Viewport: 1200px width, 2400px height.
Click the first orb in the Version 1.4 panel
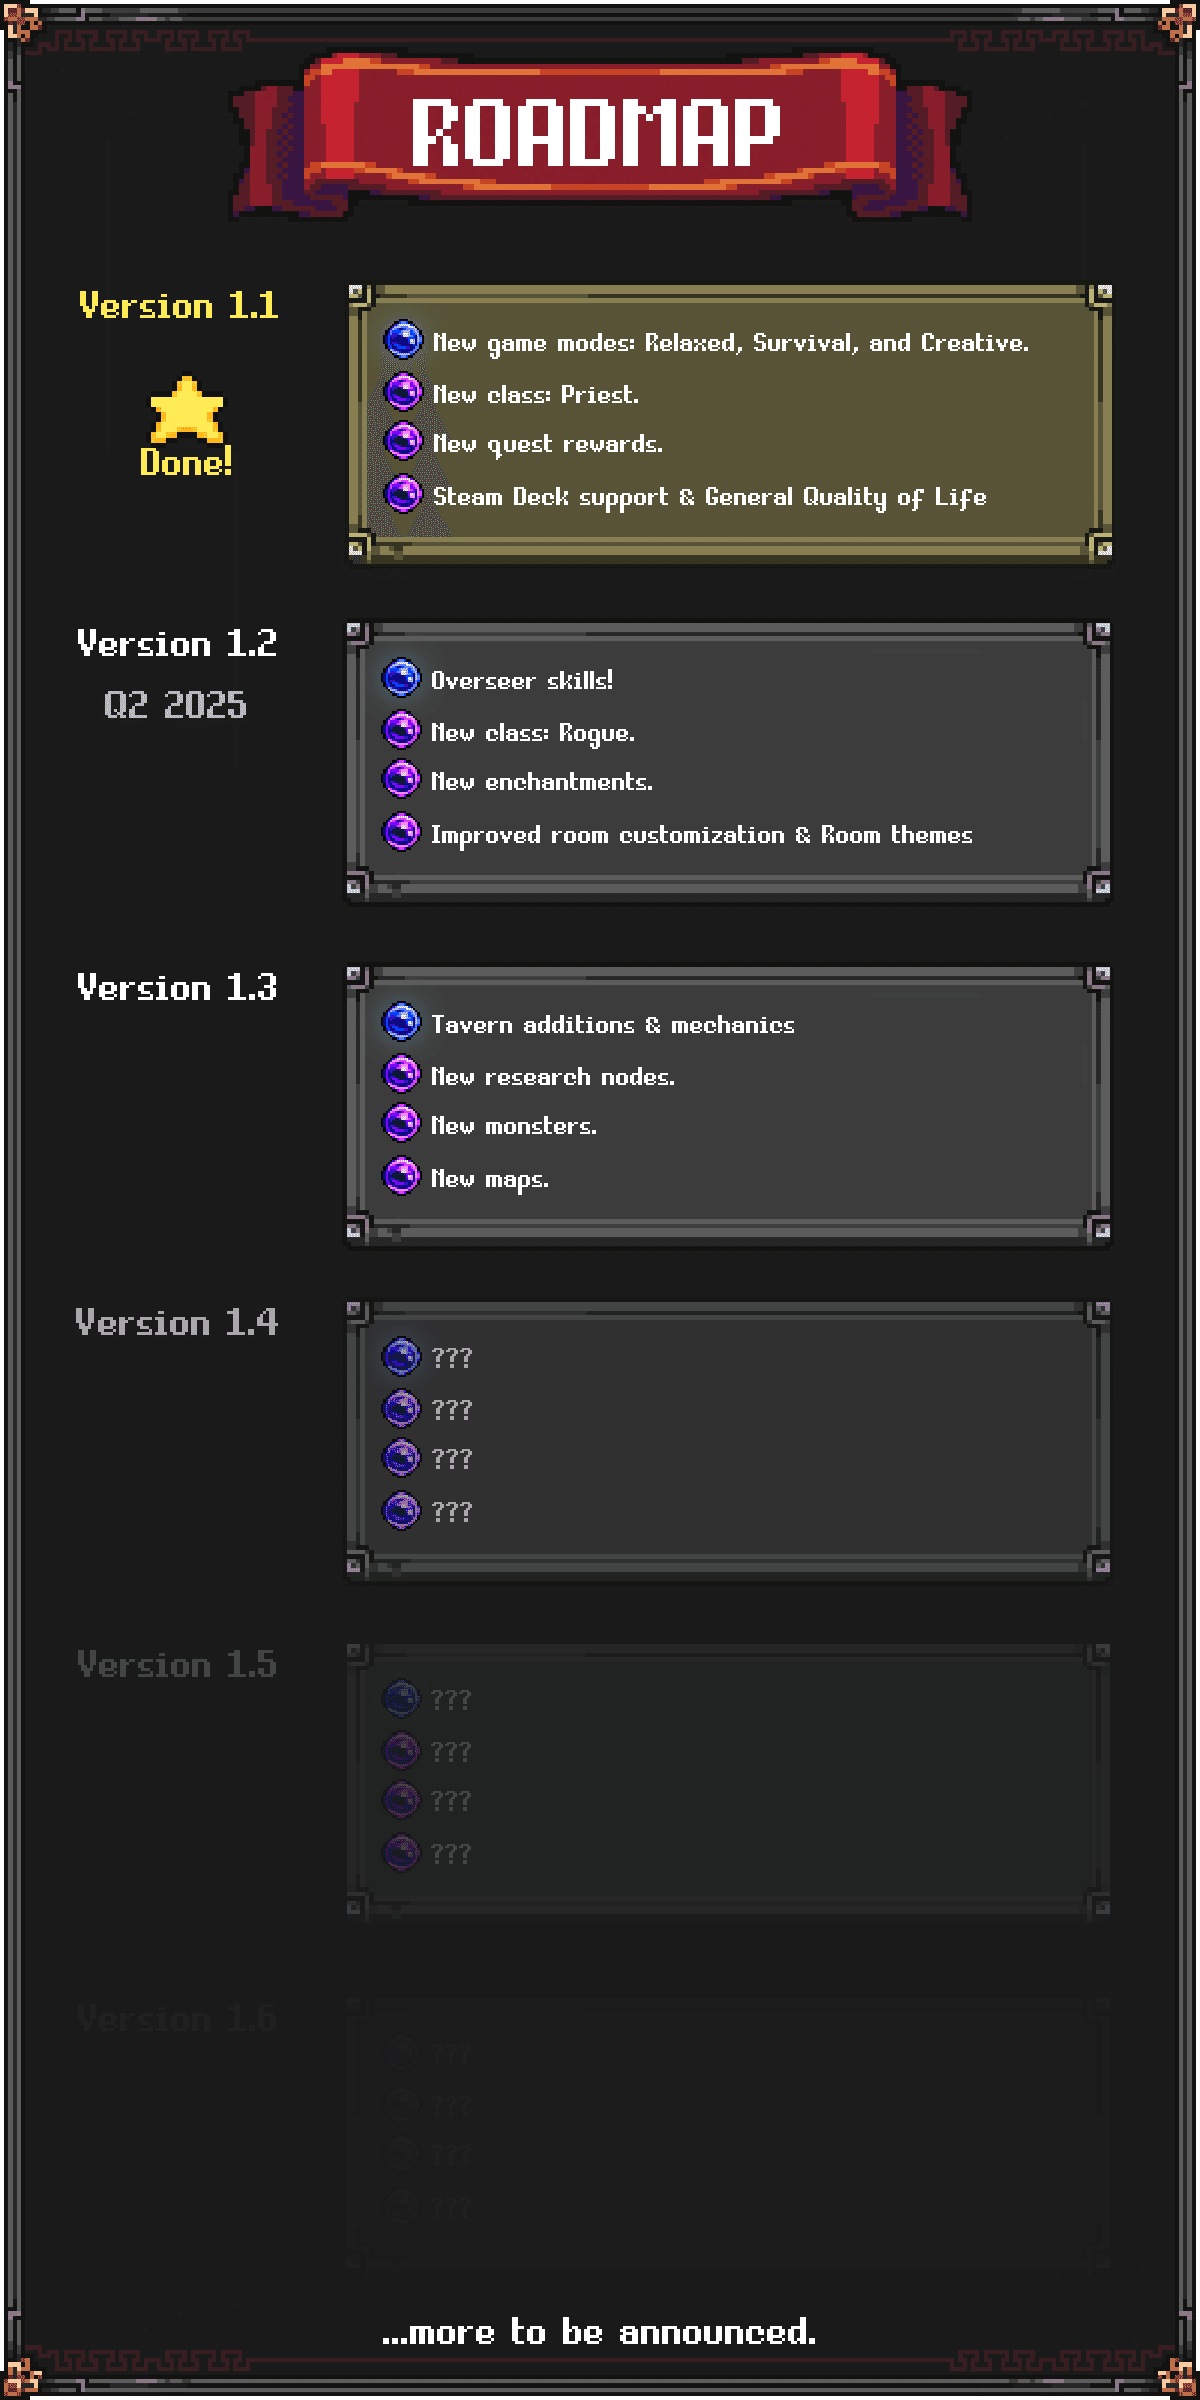[401, 1357]
